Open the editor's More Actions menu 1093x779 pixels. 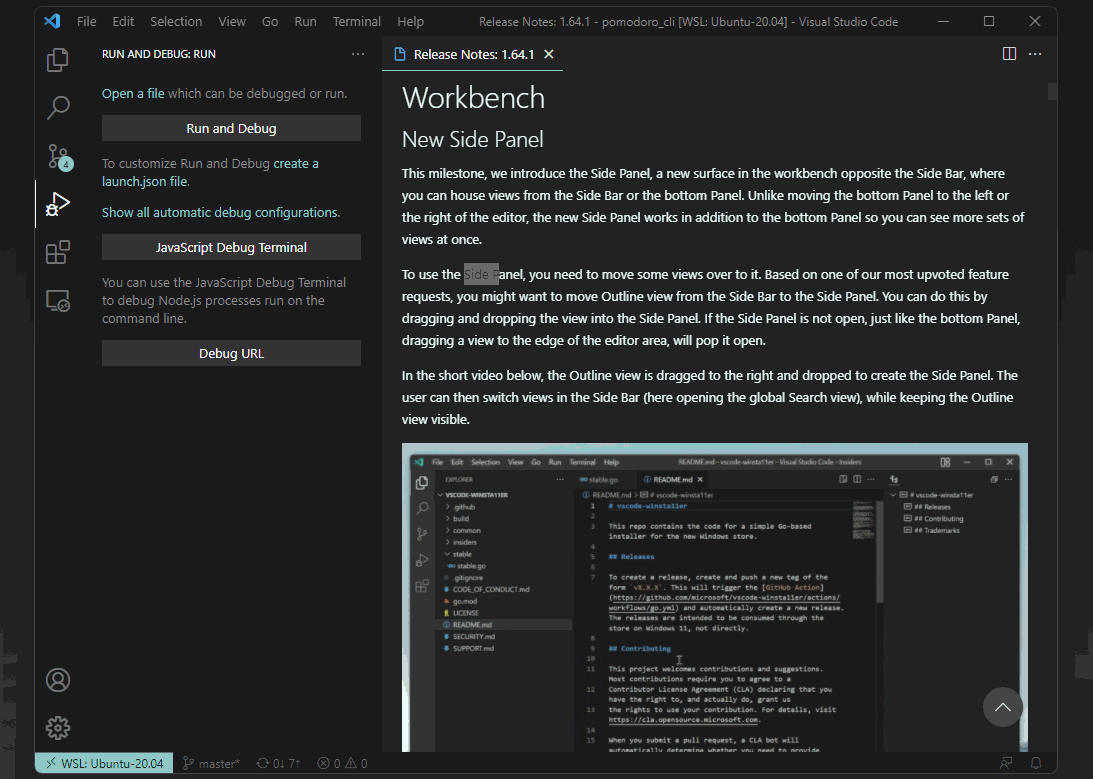click(1034, 54)
